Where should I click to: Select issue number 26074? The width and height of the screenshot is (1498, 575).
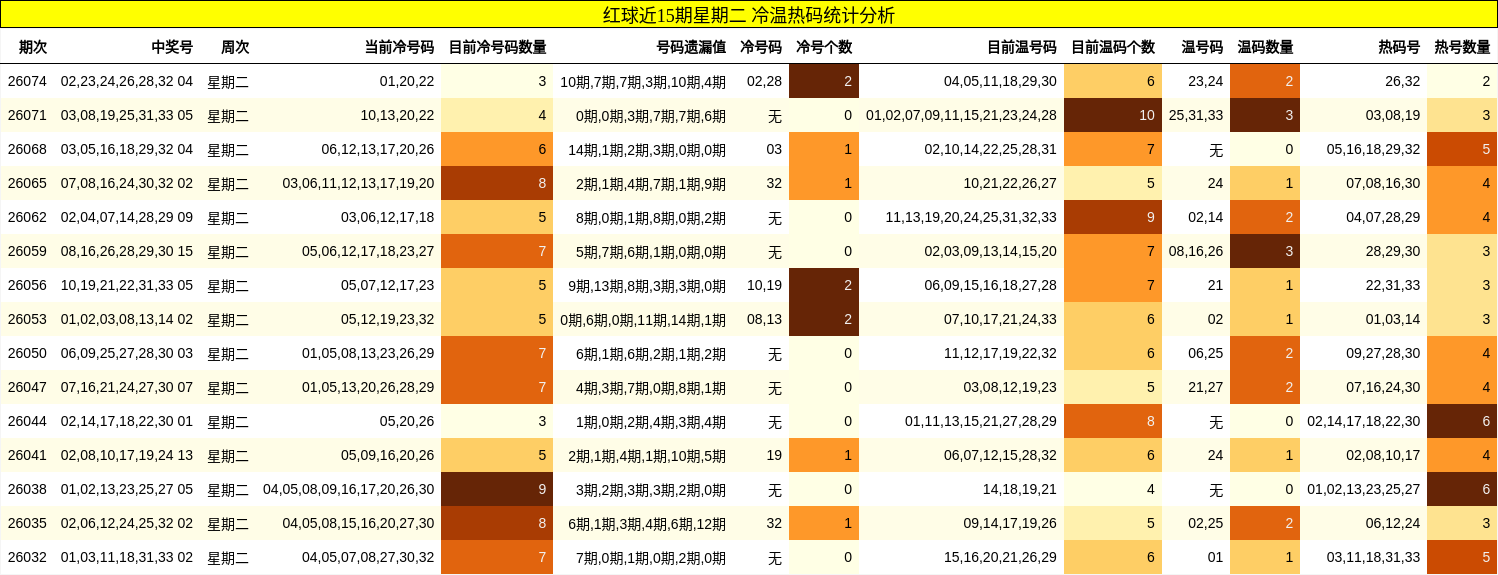point(27,81)
